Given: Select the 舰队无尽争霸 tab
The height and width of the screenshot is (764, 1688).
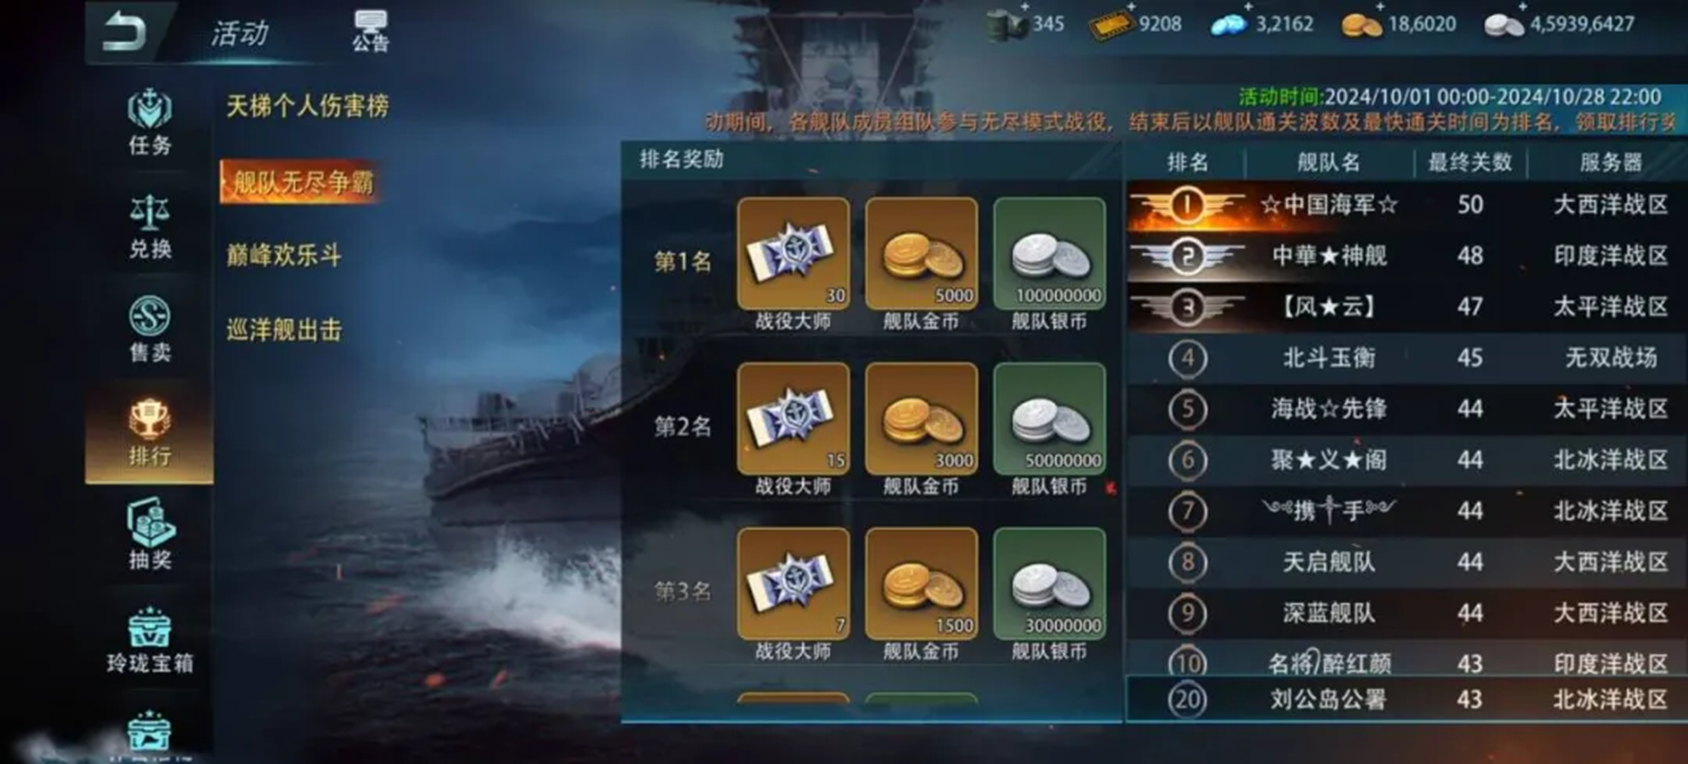Looking at the screenshot, I should pyautogui.click(x=302, y=182).
